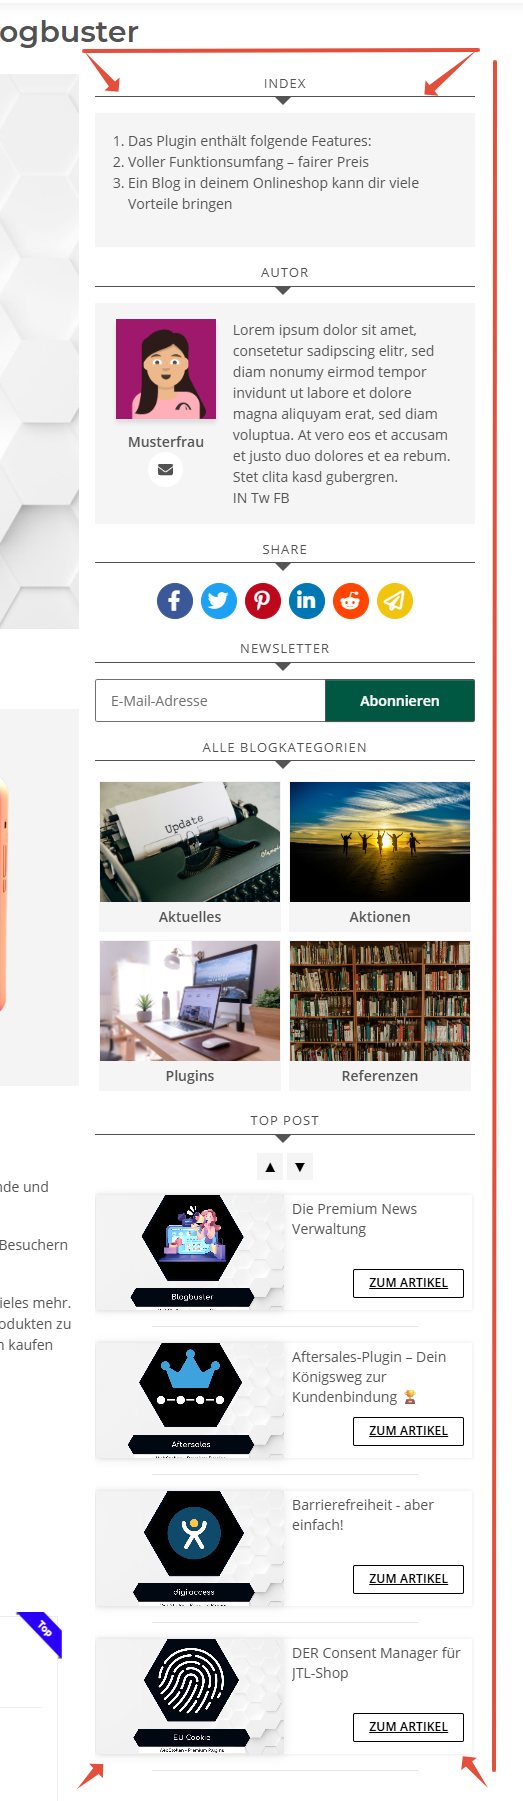
Task: Click the envelope icon under Musterfrau
Action: coord(166,469)
